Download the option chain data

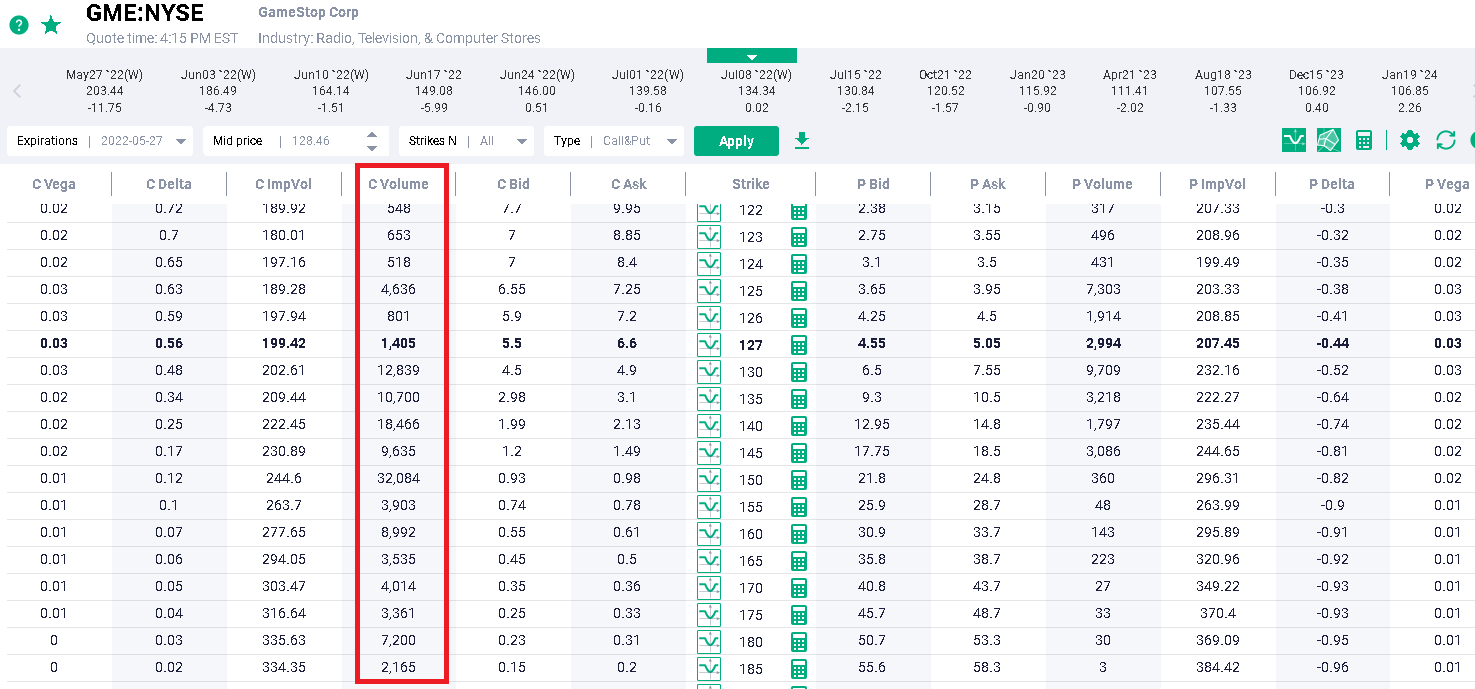click(x=801, y=141)
